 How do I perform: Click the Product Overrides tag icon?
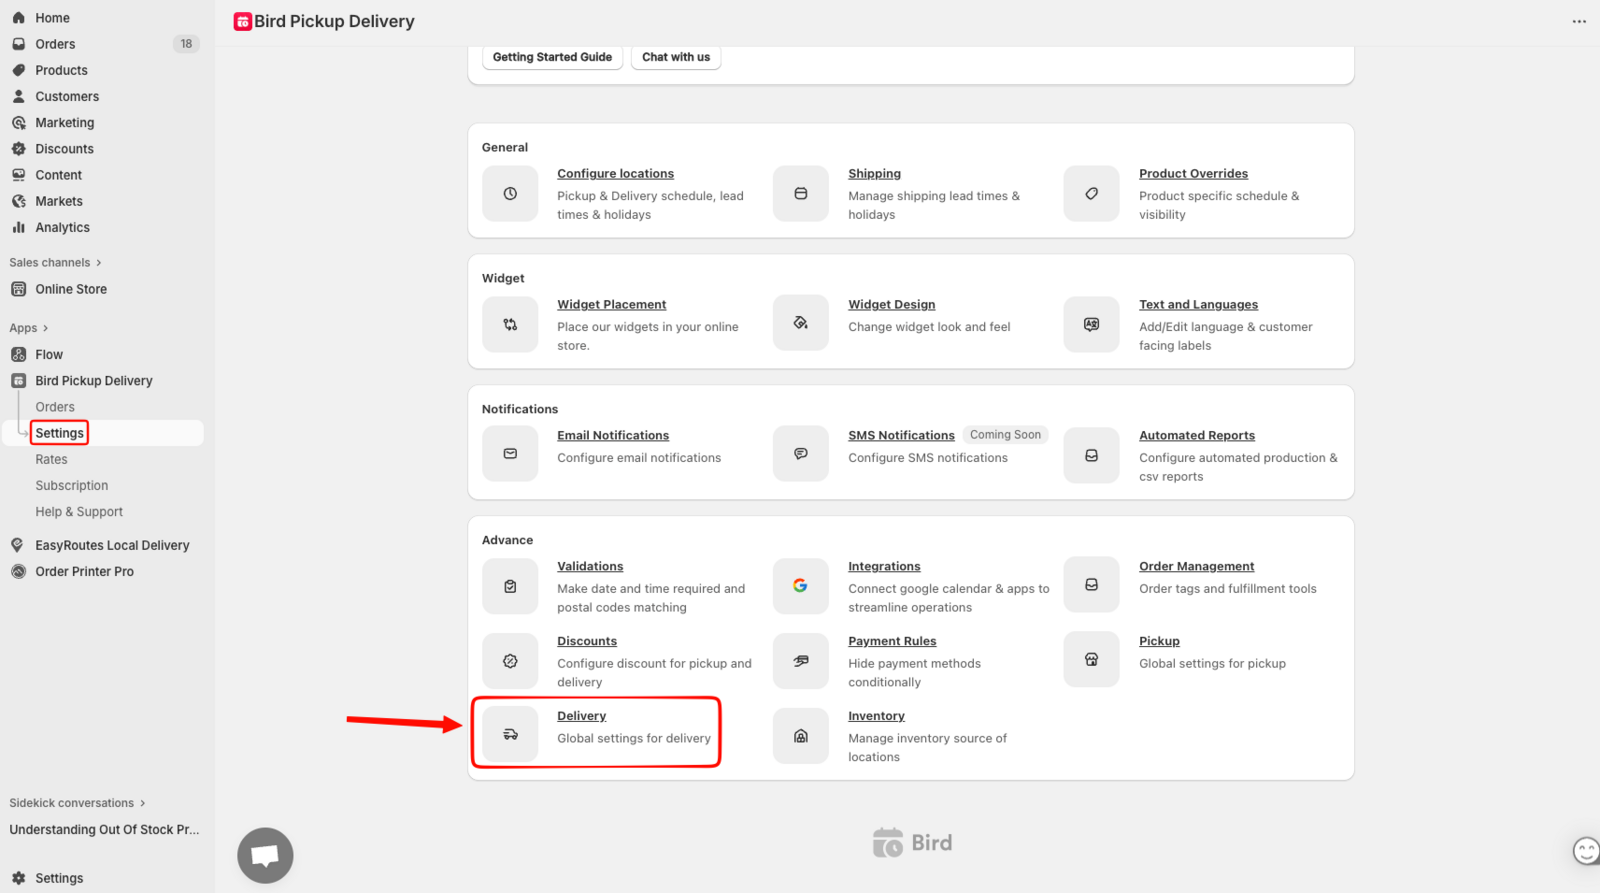tap(1091, 194)
